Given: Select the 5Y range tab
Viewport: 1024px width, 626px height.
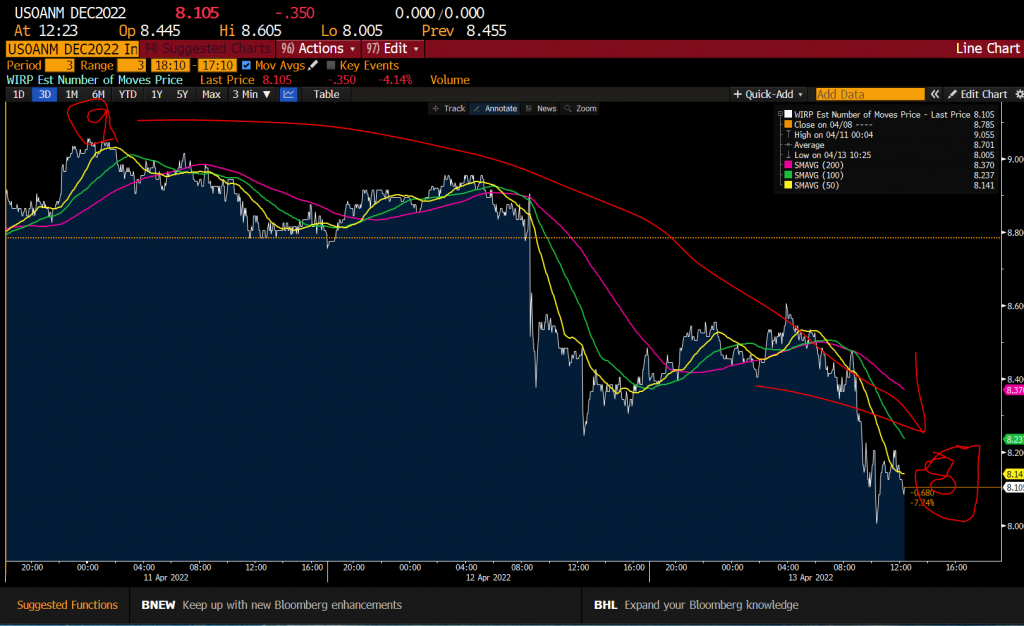Looking at the screenshot, I should [x=182, y=95].
